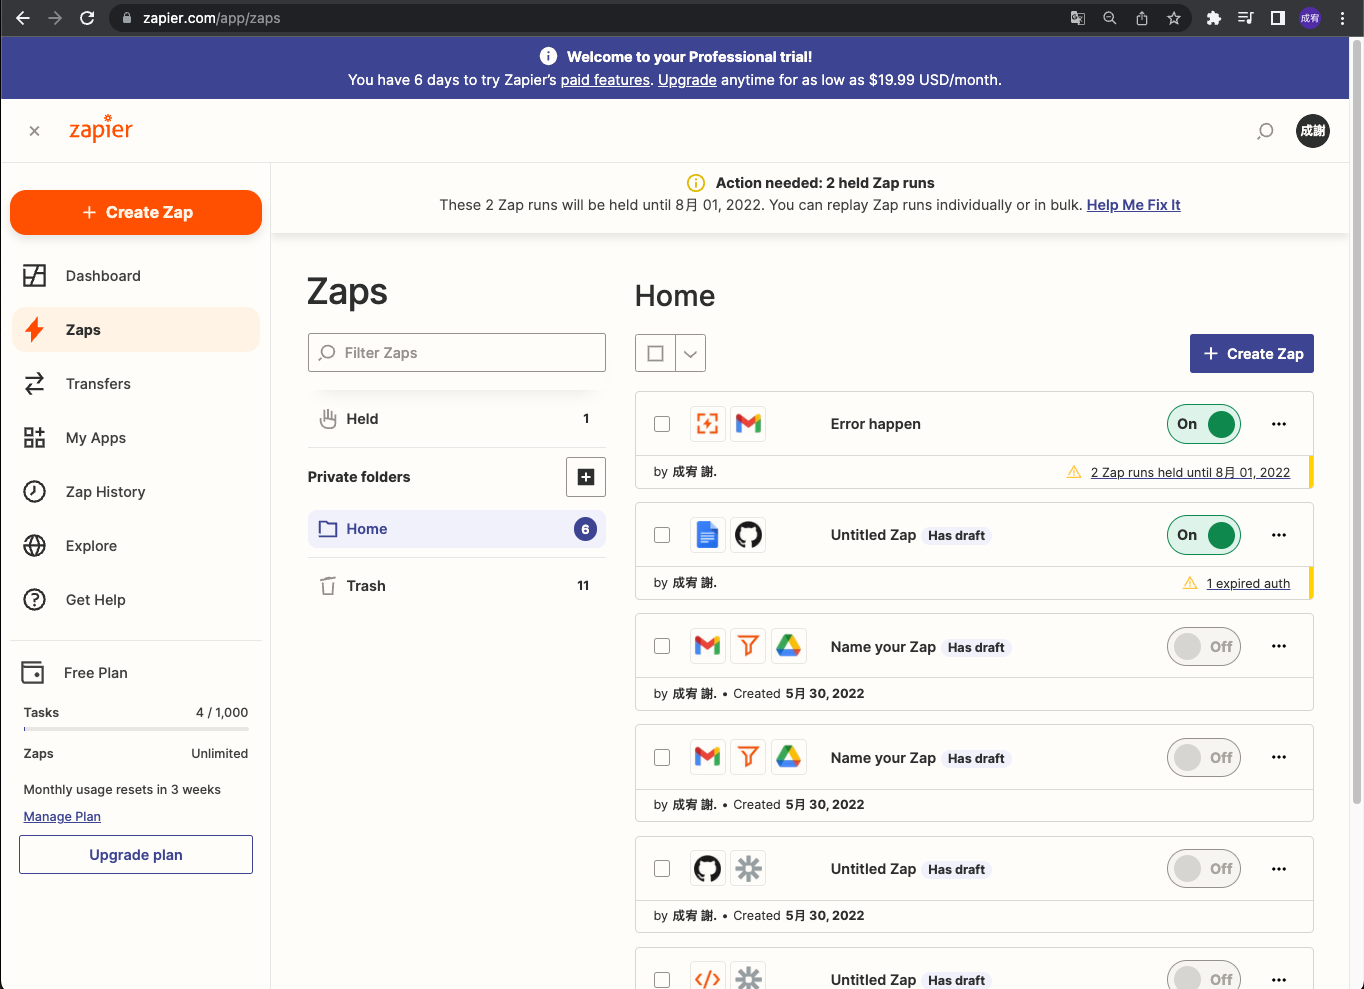Check the Error happen Zap checkbox
The image size is (1364, 989).
[662, 424]
